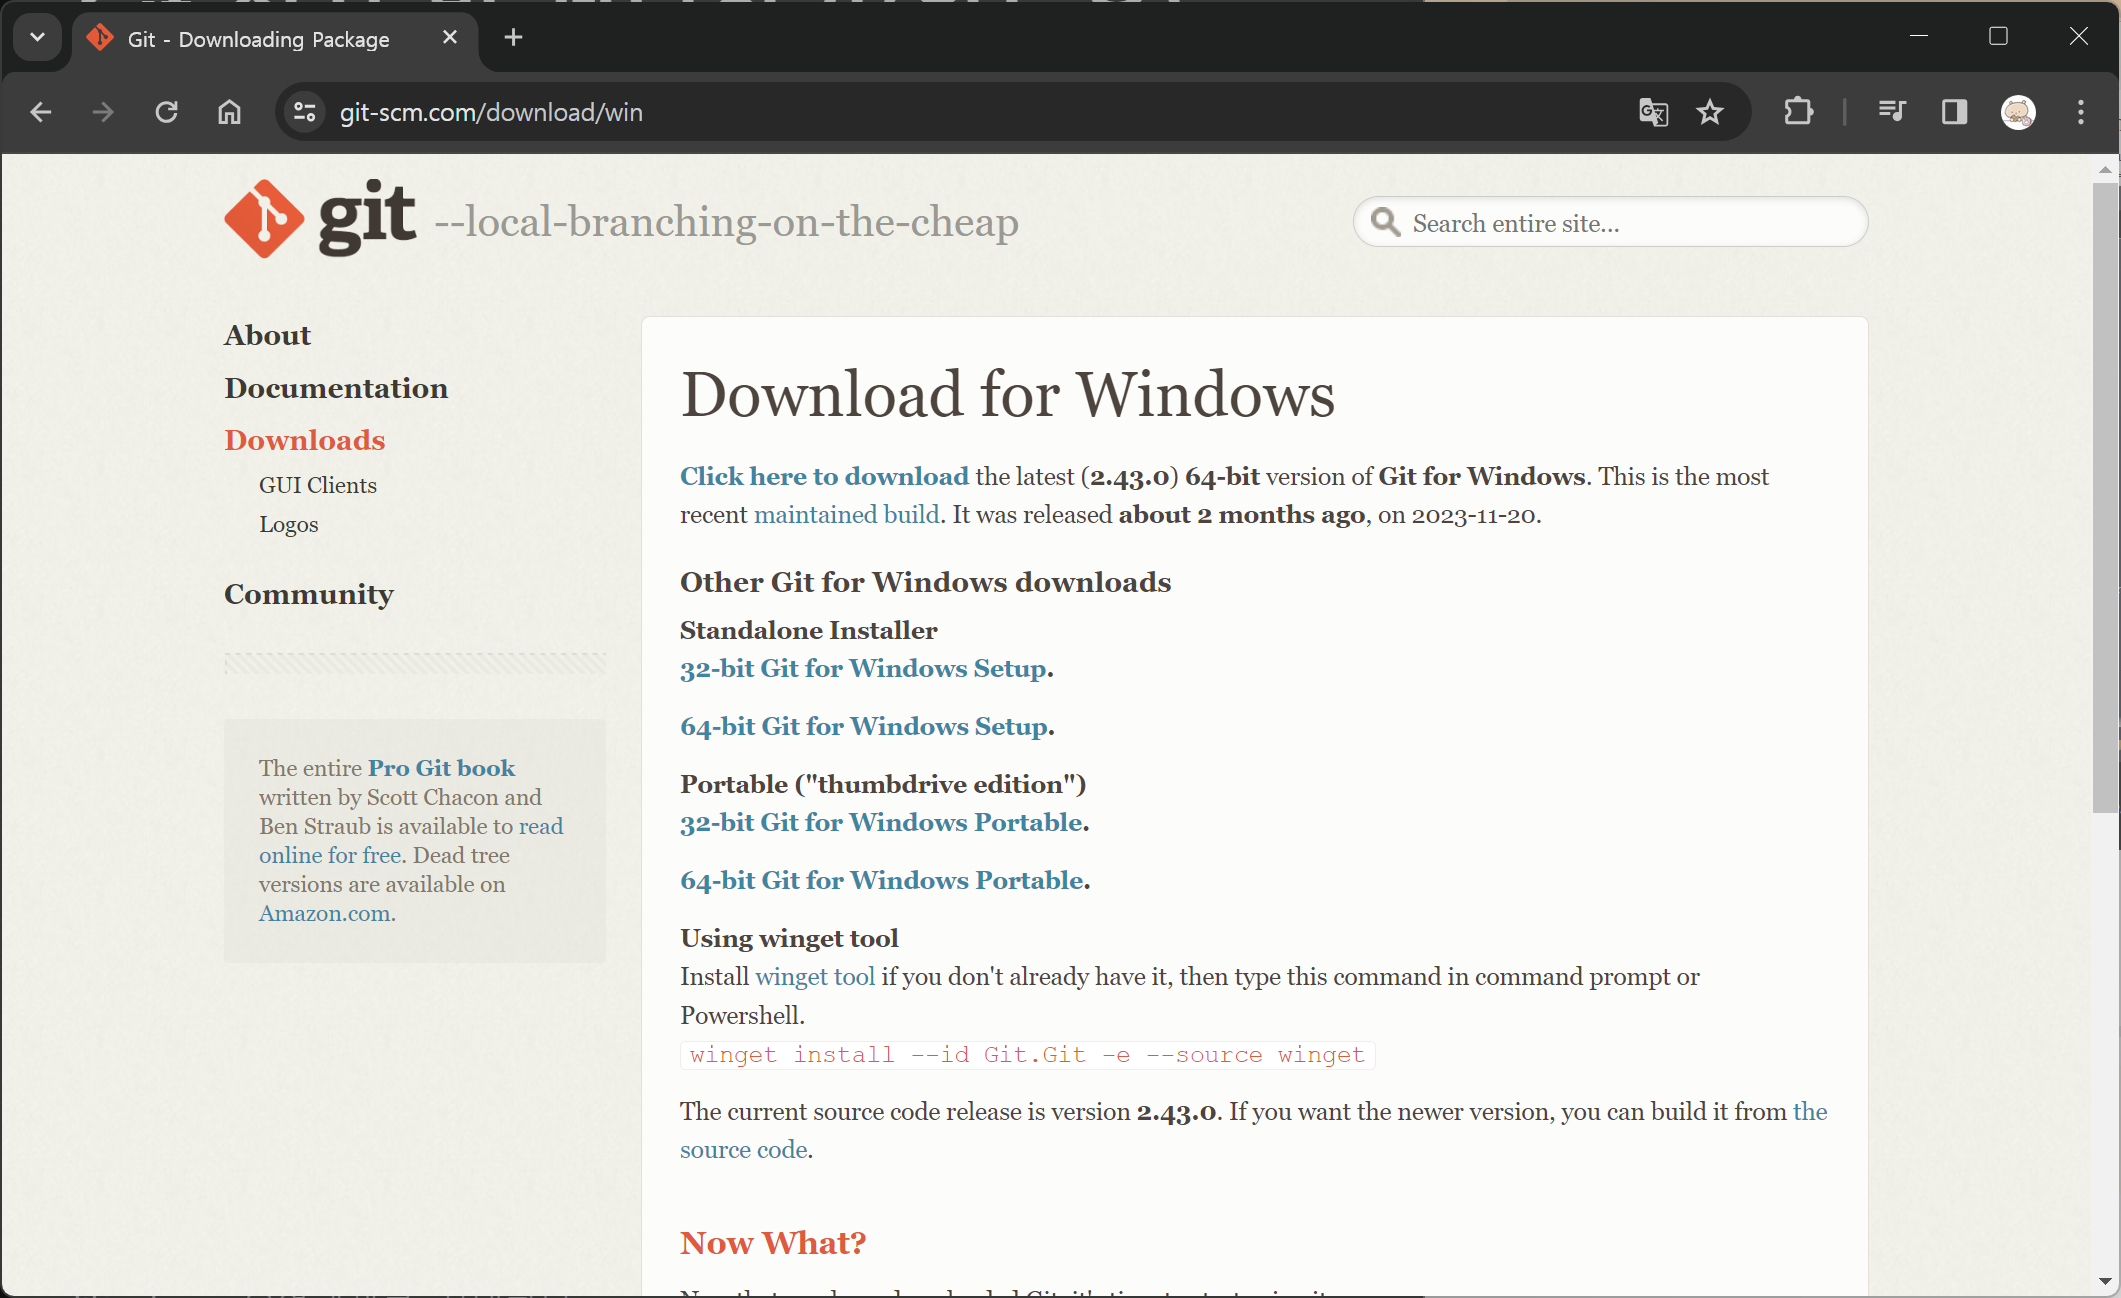Open the maintained build link

coord(846,515)
